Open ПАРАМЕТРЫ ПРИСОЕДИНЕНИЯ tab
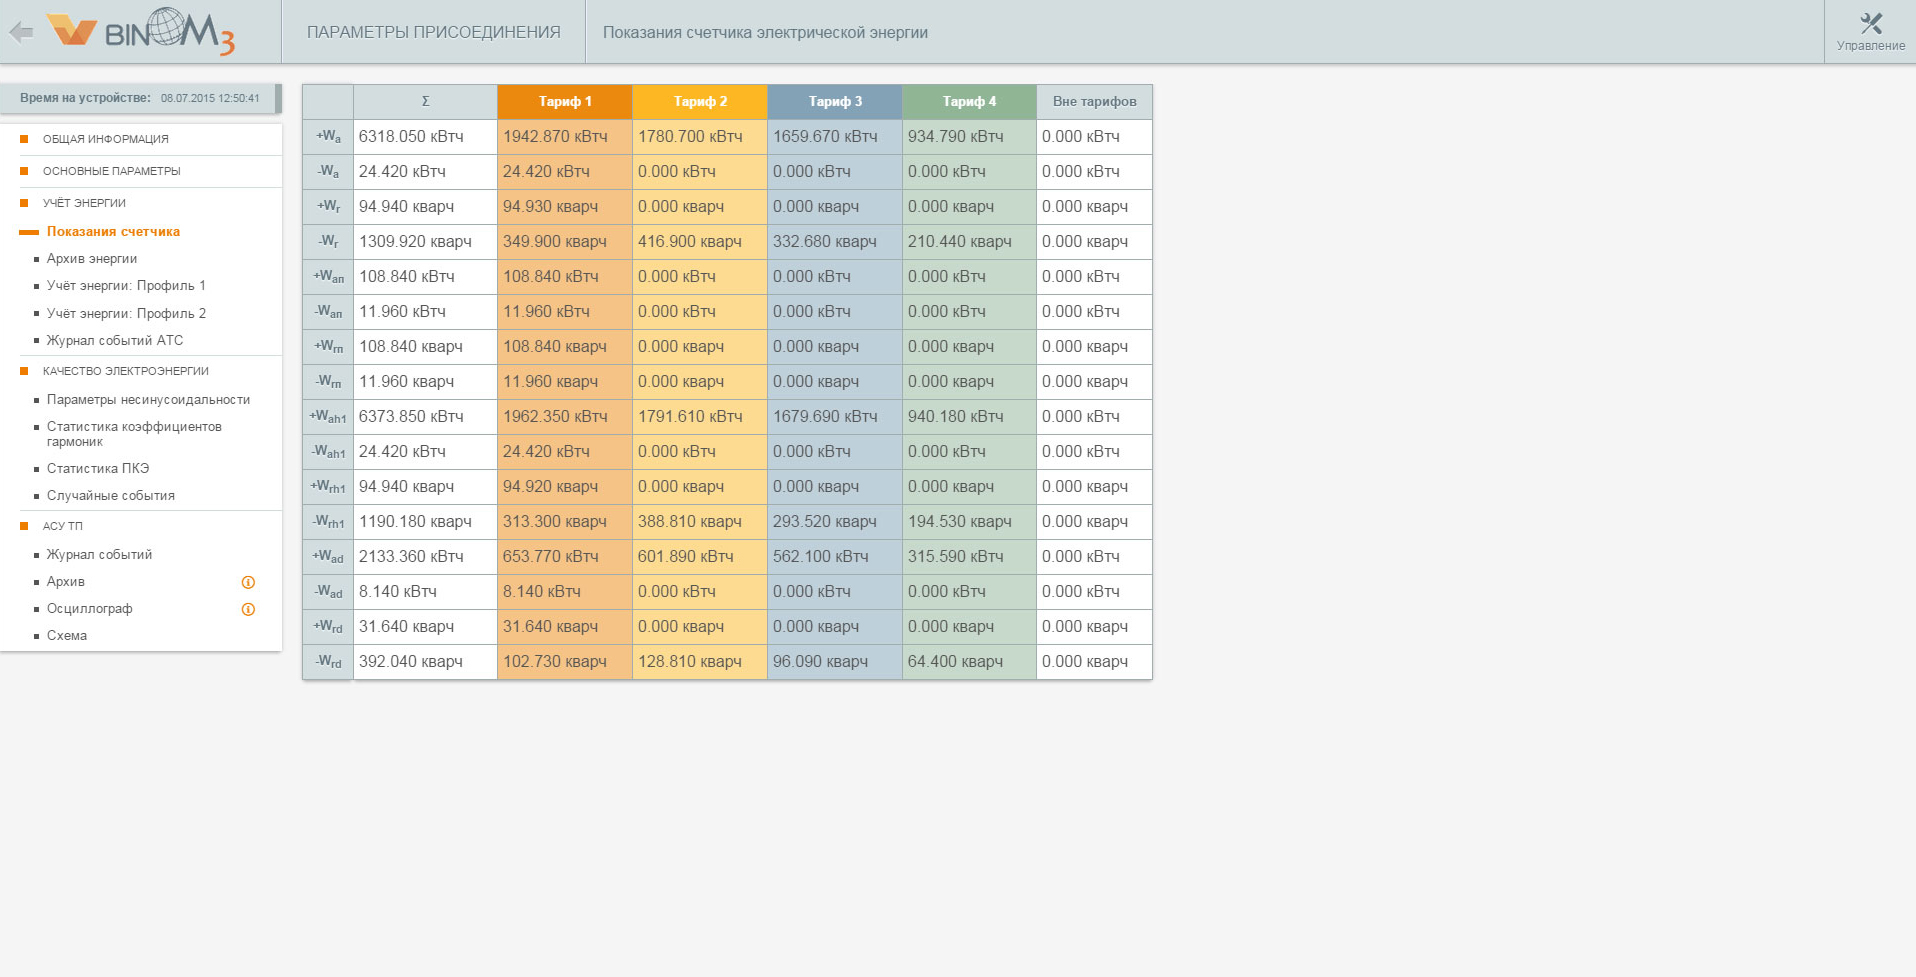Screen dimensions: 1916x977 [x=433, y=32]
